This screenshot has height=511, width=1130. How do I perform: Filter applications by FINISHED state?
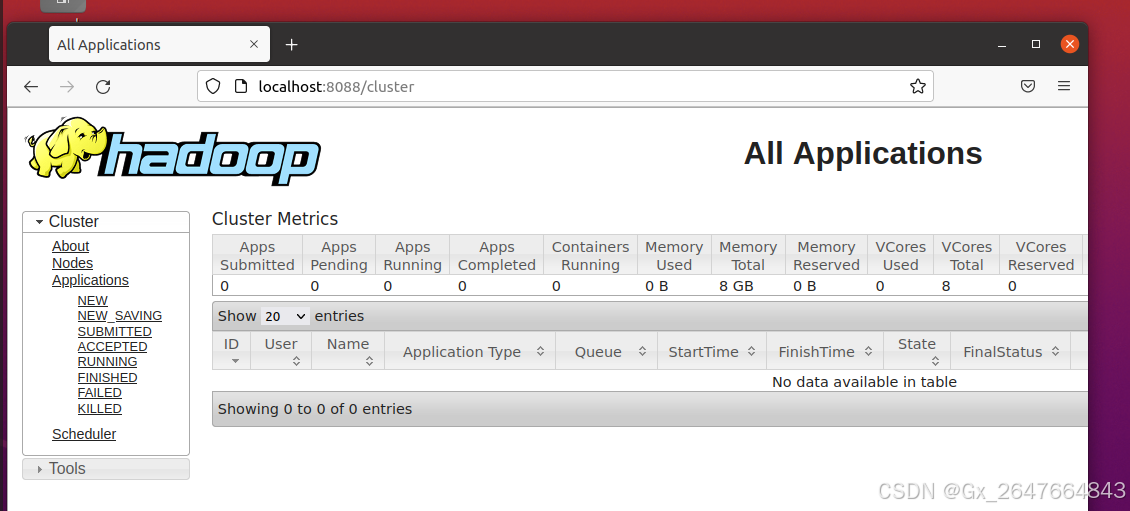(107, 378)
